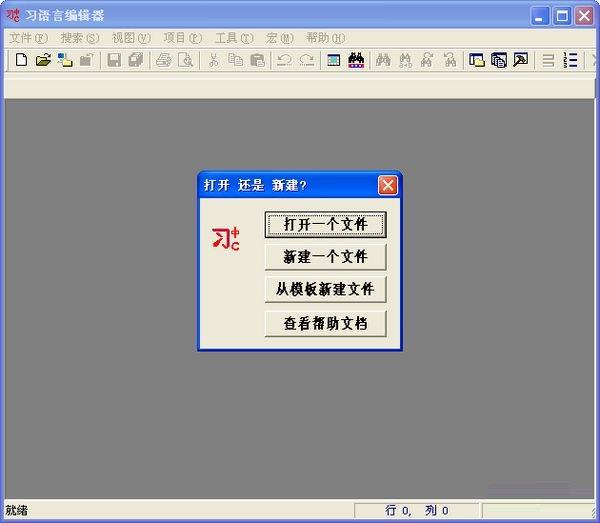Click the window with folder panel icon
Screen dimensions: 600x523
coord(477,60)
